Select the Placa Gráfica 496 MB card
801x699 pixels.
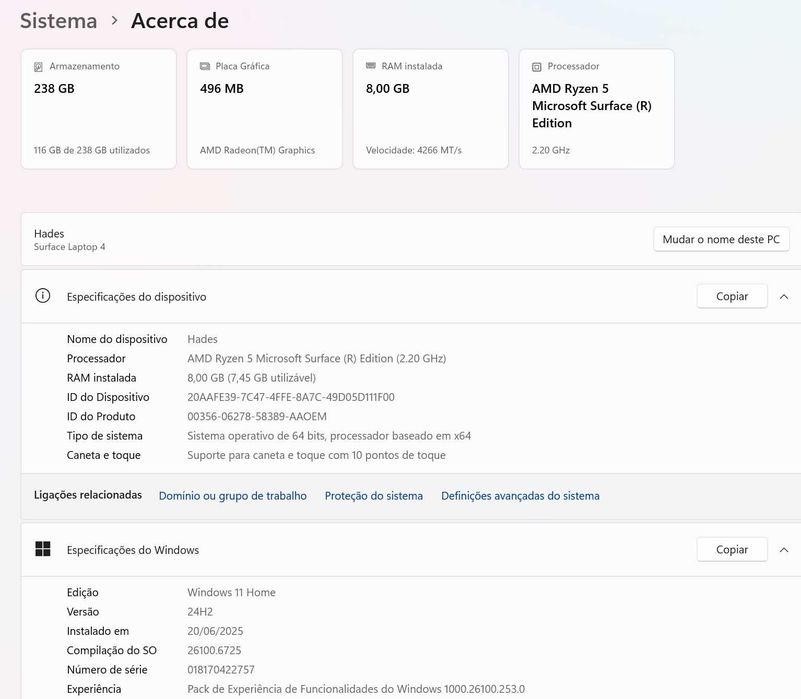(x=264, y=109)
